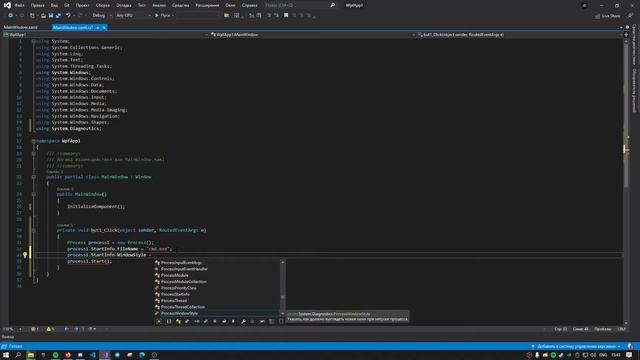Click the Edge browser taskbar icon
Image resolution: width=640 pixels, height=360 pixels.
142,355
